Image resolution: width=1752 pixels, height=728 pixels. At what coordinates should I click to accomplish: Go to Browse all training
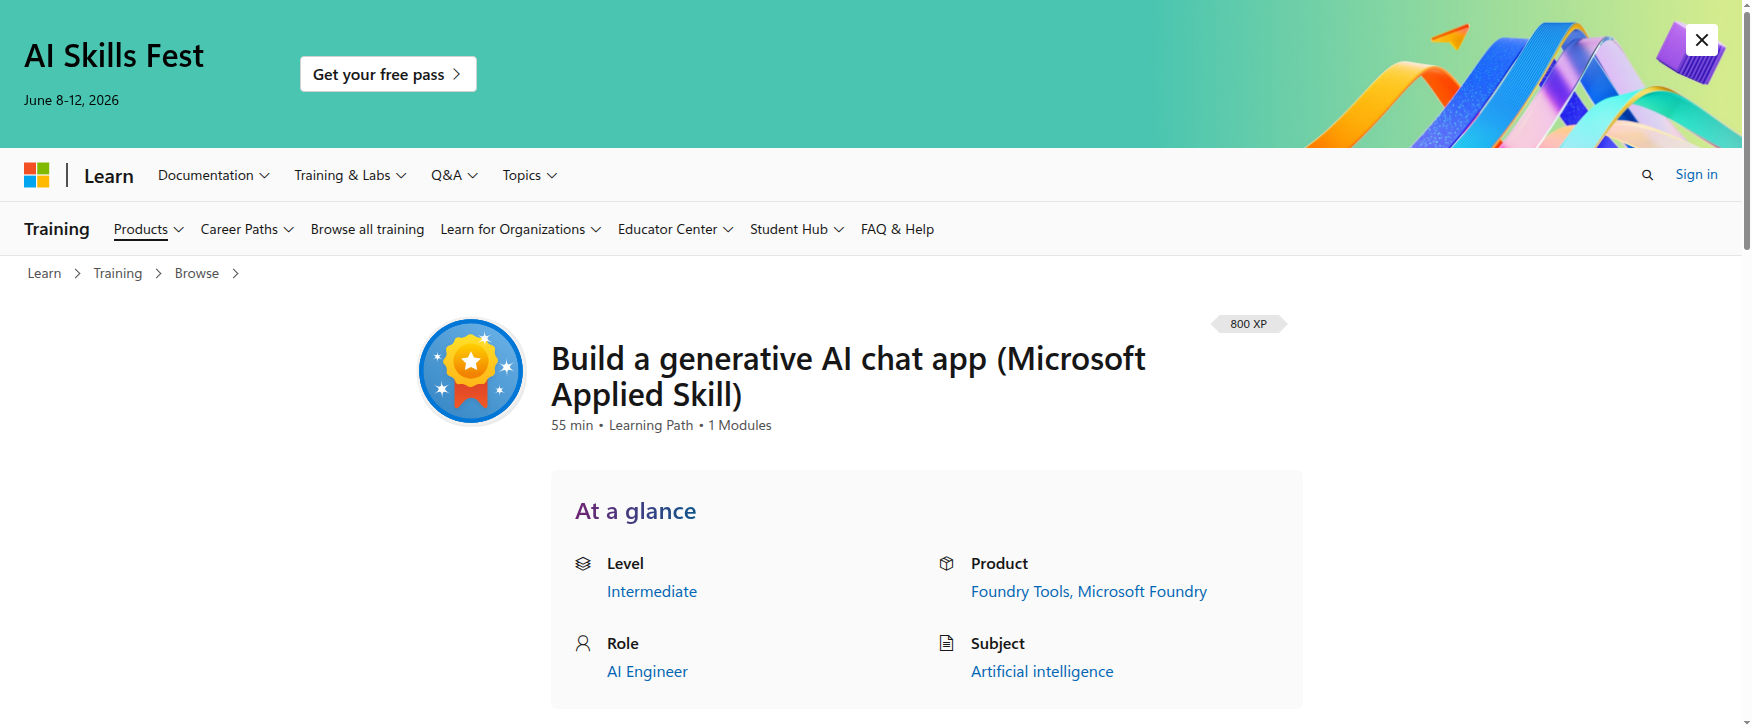pyautogui.click(x=367, y=229)
